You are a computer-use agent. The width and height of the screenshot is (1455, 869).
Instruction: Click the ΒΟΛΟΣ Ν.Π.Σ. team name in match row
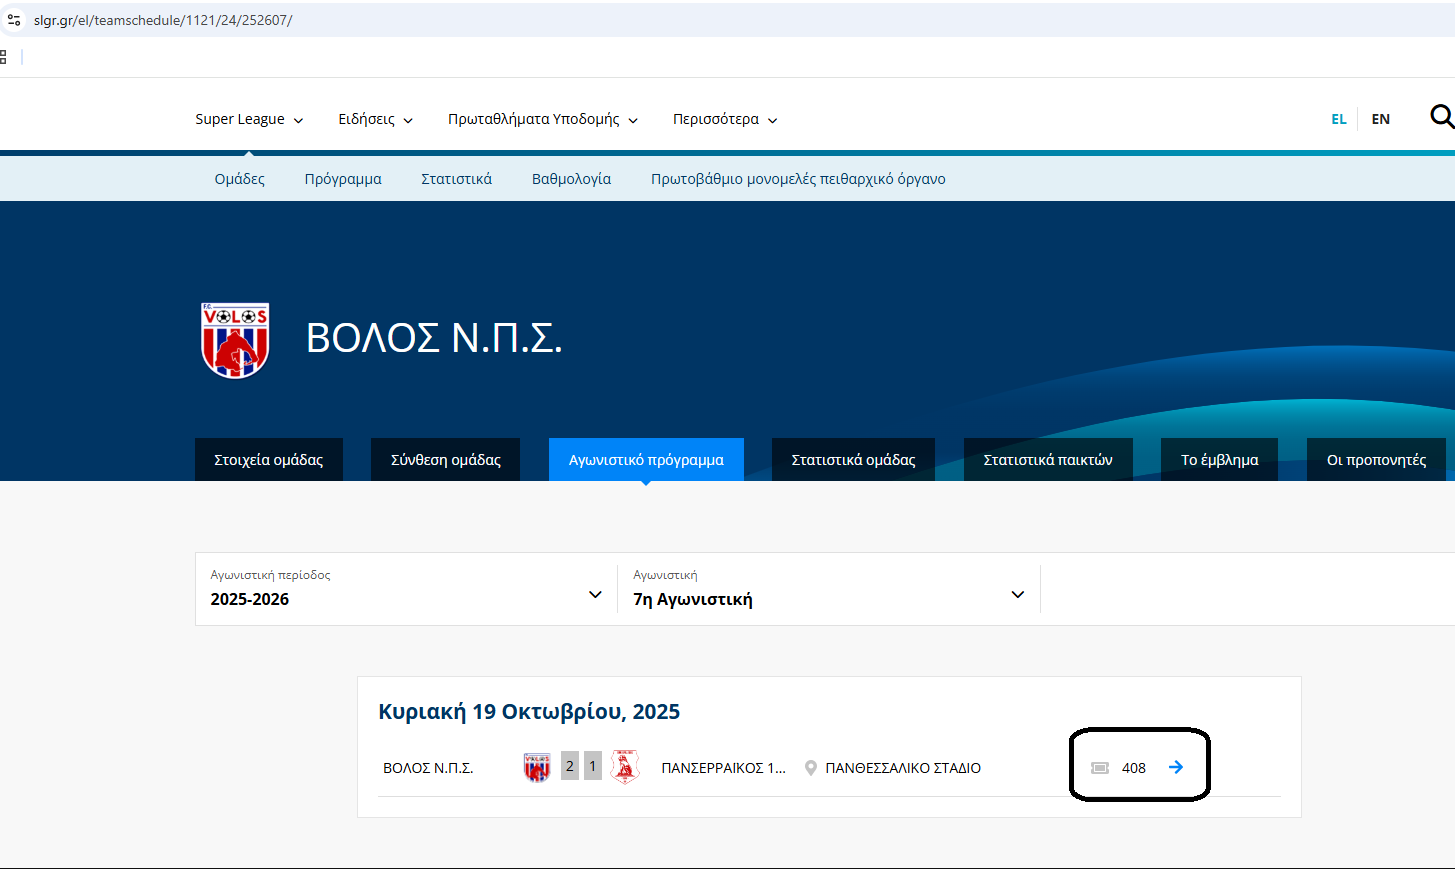point(428,768)
